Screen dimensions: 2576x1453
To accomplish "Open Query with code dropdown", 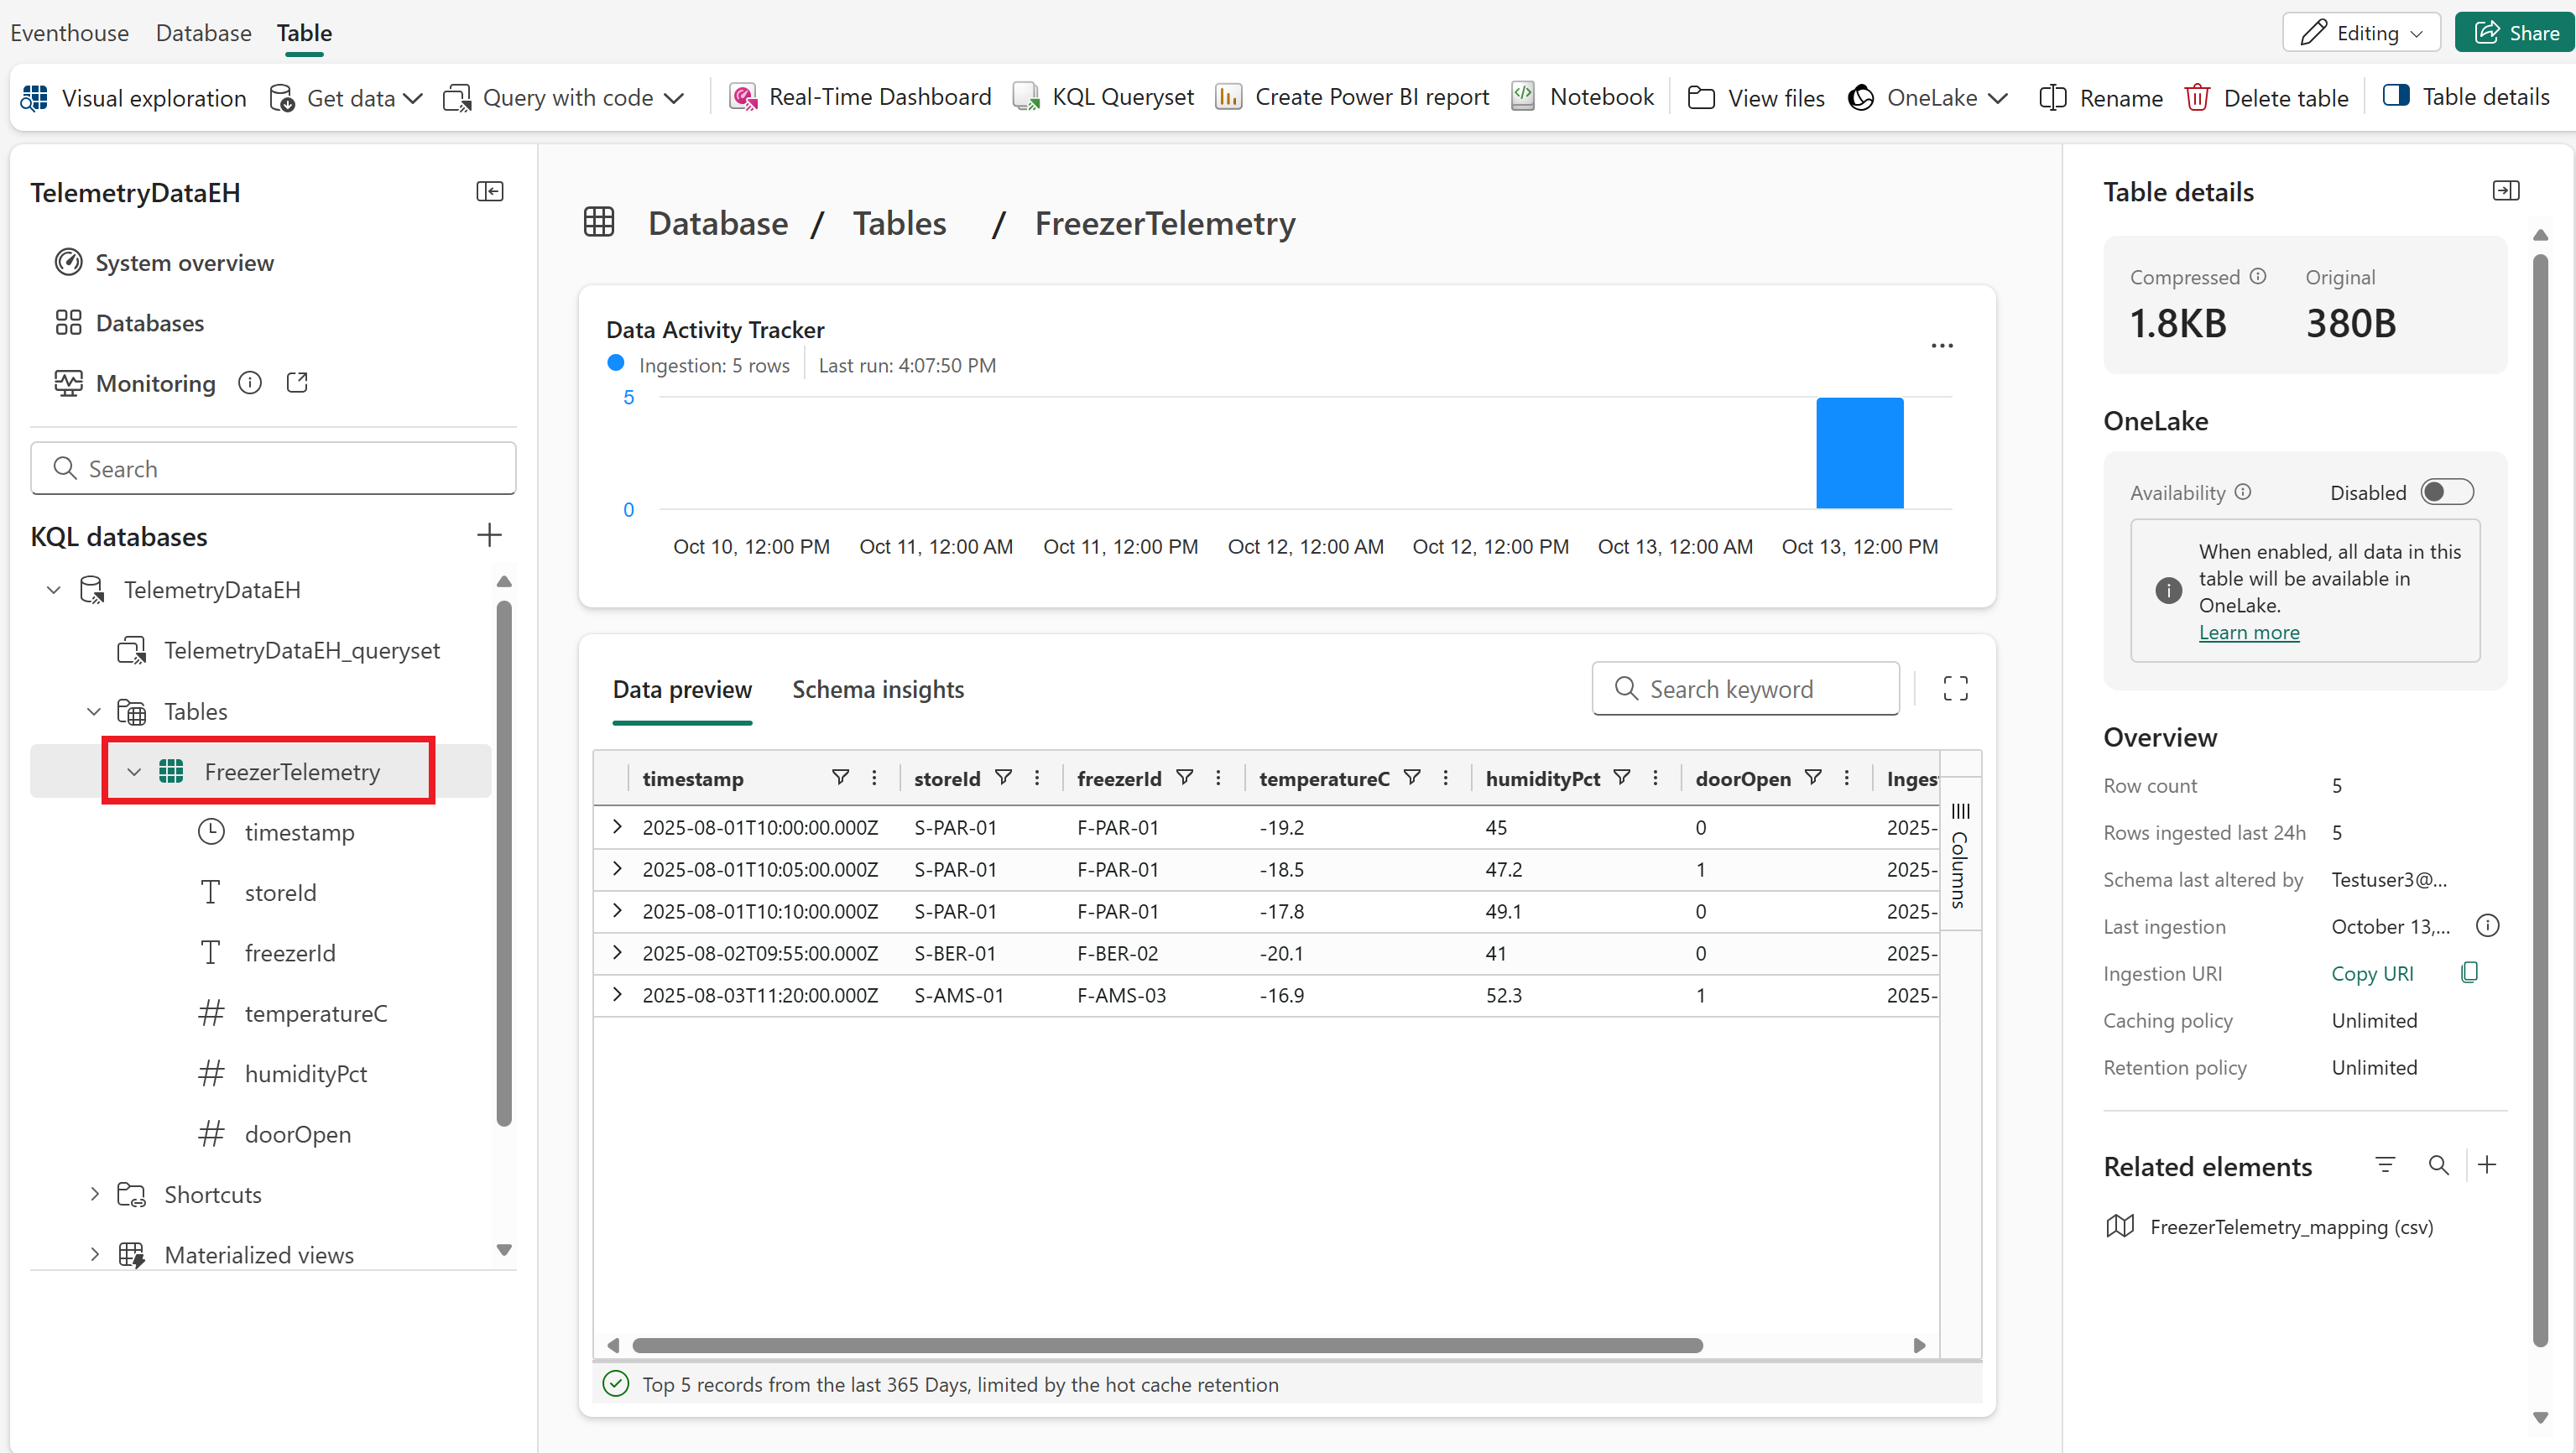I will pos(564,97).
